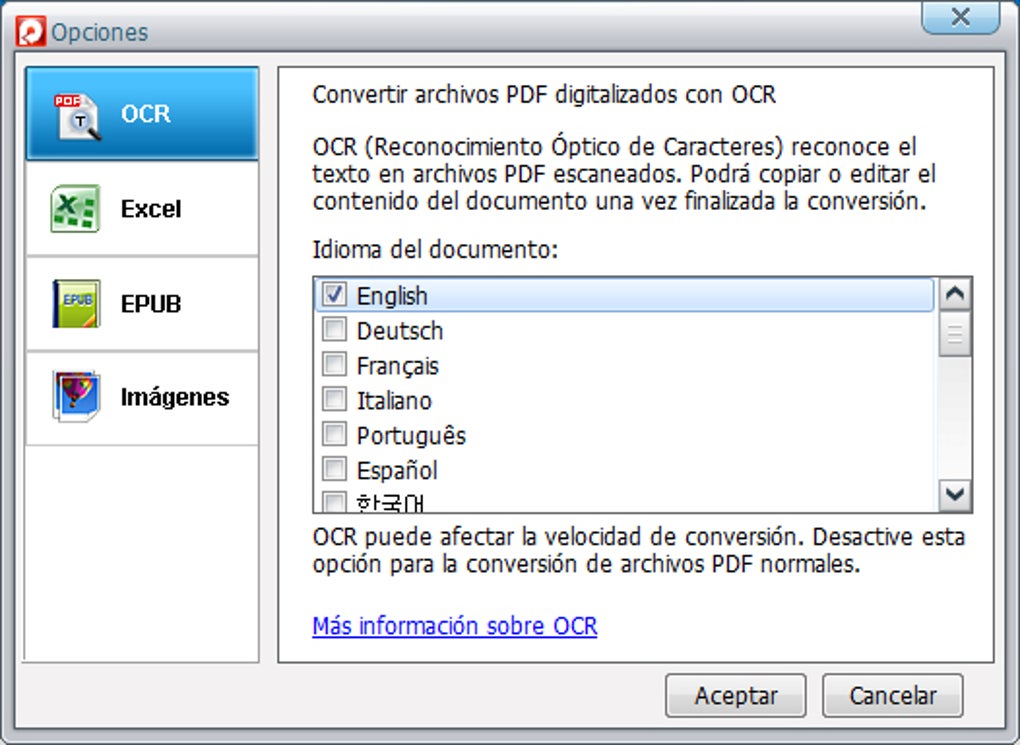This screenshot has width=1020, height=745.
Task: Select the Español checkbox
Action: 335,470
